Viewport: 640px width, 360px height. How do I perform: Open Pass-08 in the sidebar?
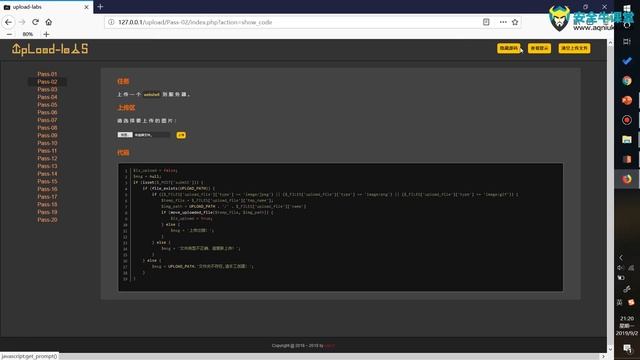click(47, 128)
